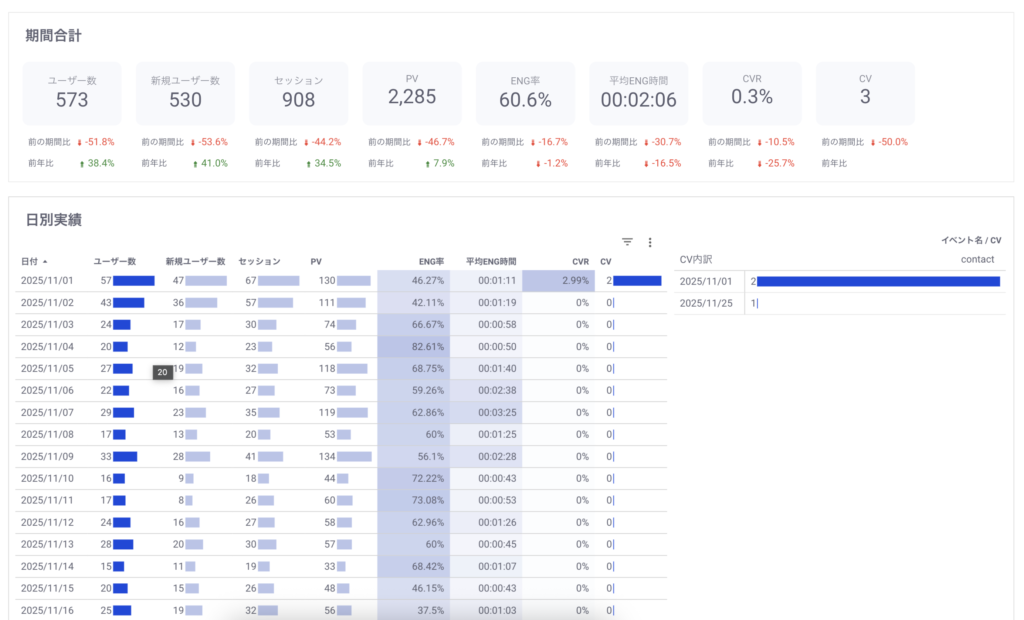Toggle sort arrow on 日付 column header
This screenshot has width=1024, height=620.
pyautogui.click(x=44, y=262)
